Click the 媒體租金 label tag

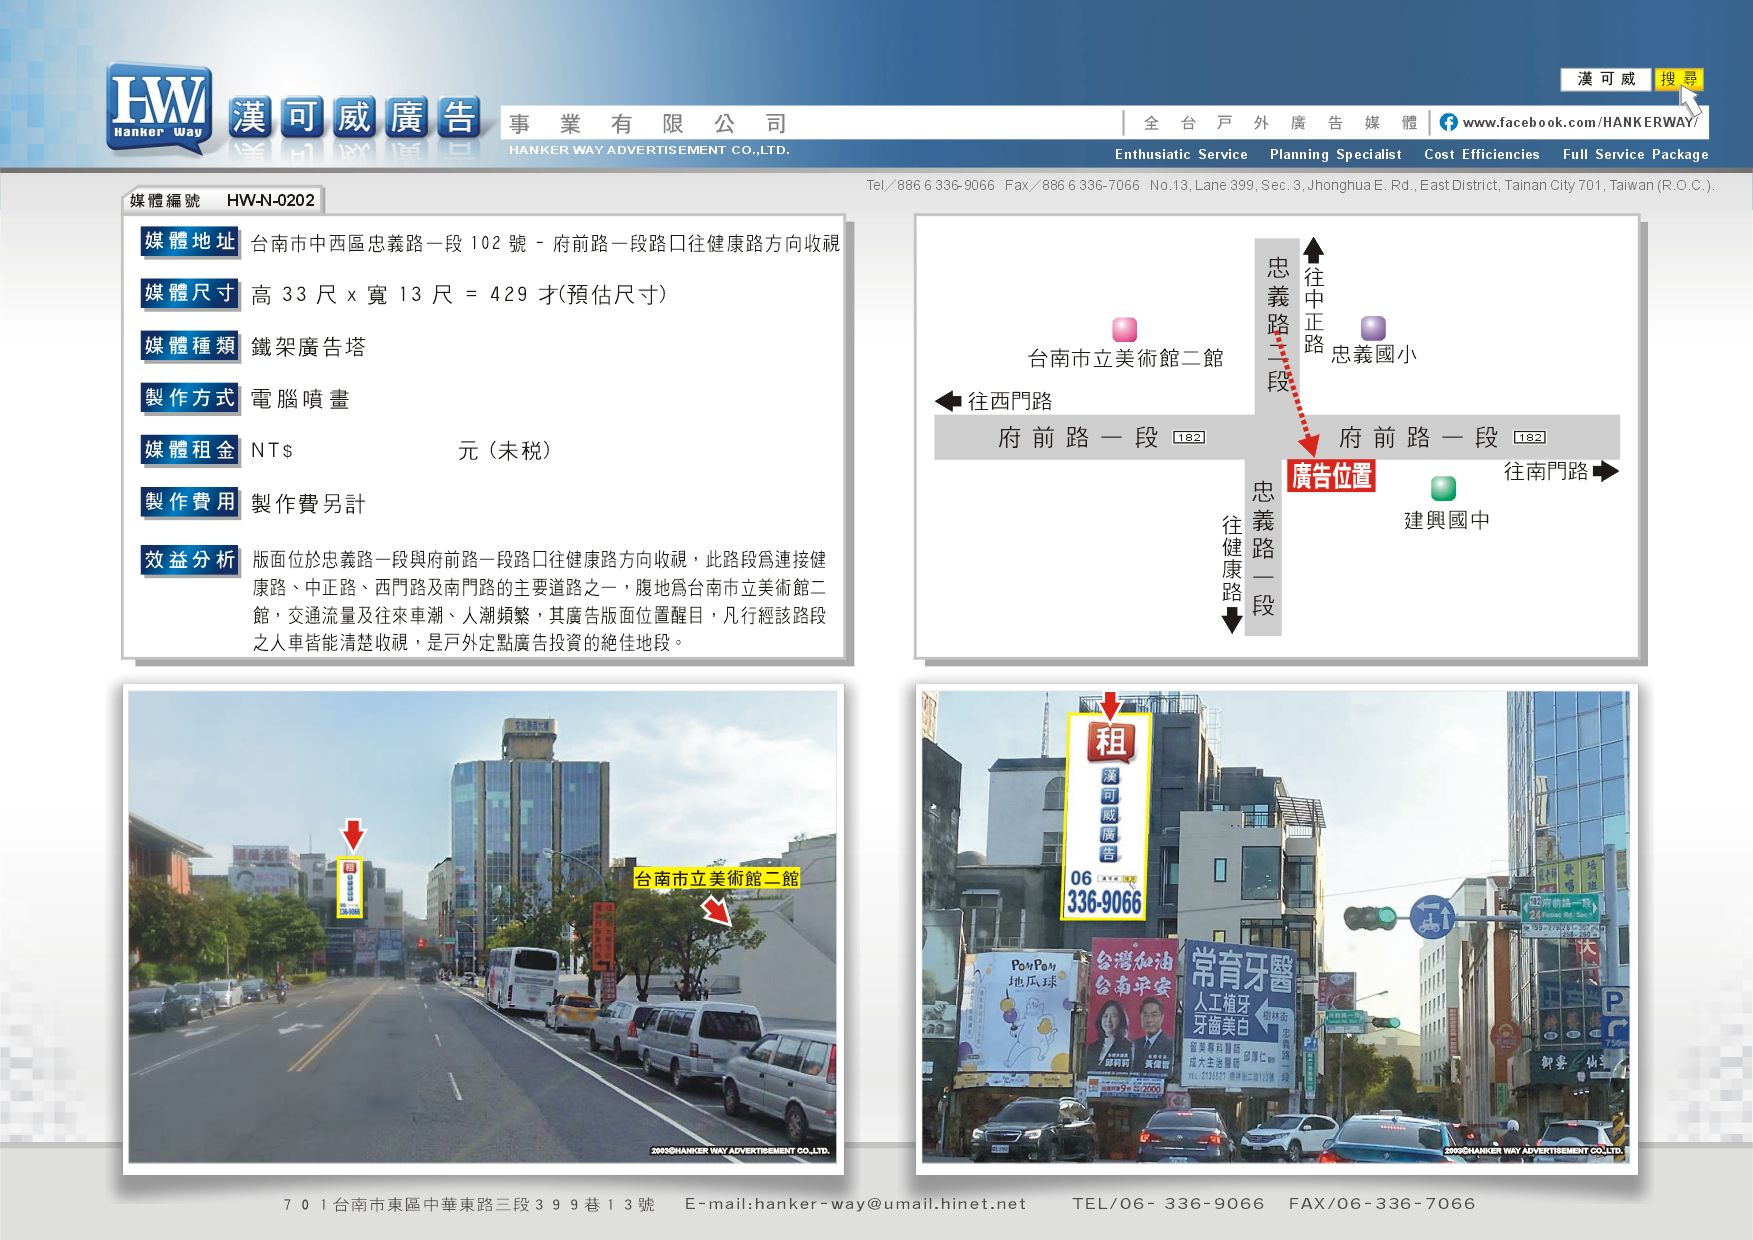(x=189, y=449)
